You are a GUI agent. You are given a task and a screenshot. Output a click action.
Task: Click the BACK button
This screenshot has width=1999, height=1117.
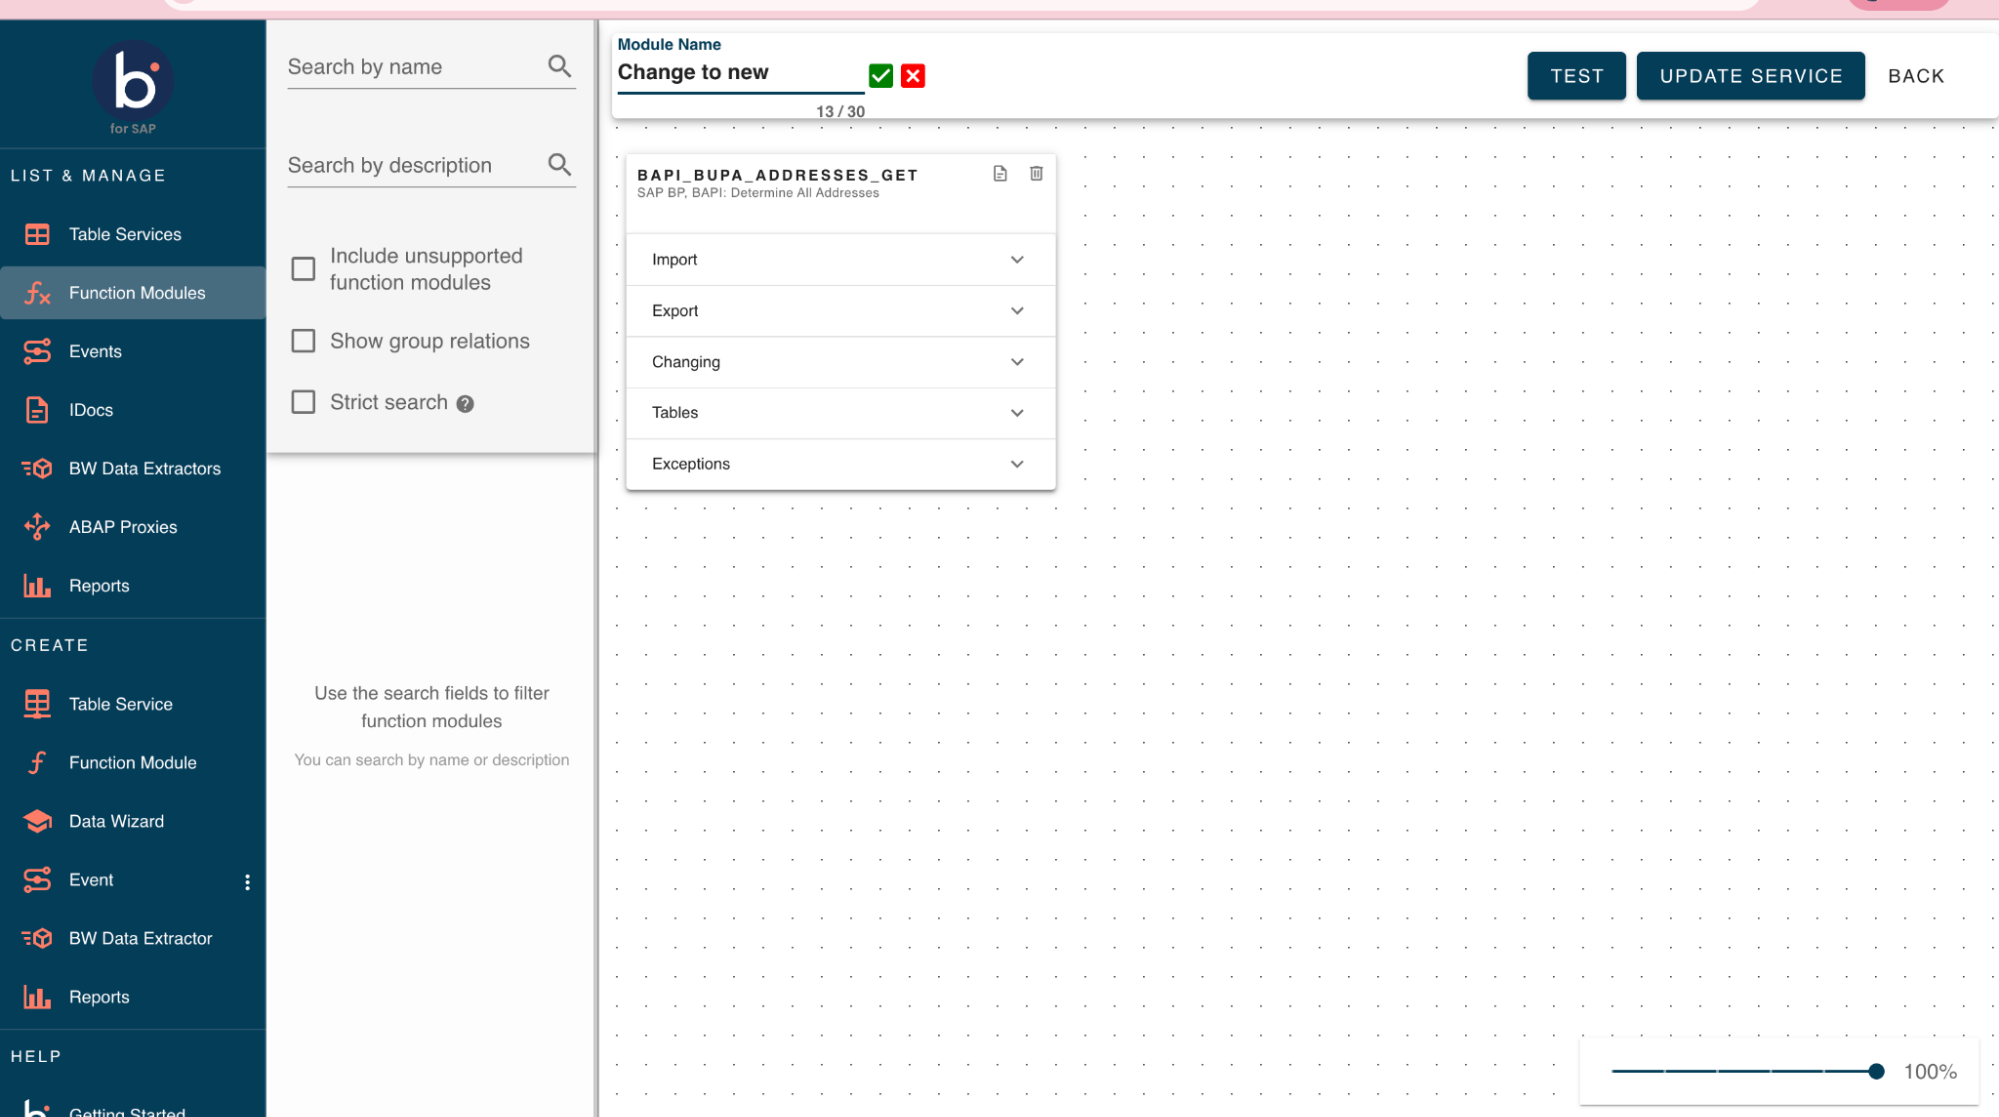point(1916,76)
